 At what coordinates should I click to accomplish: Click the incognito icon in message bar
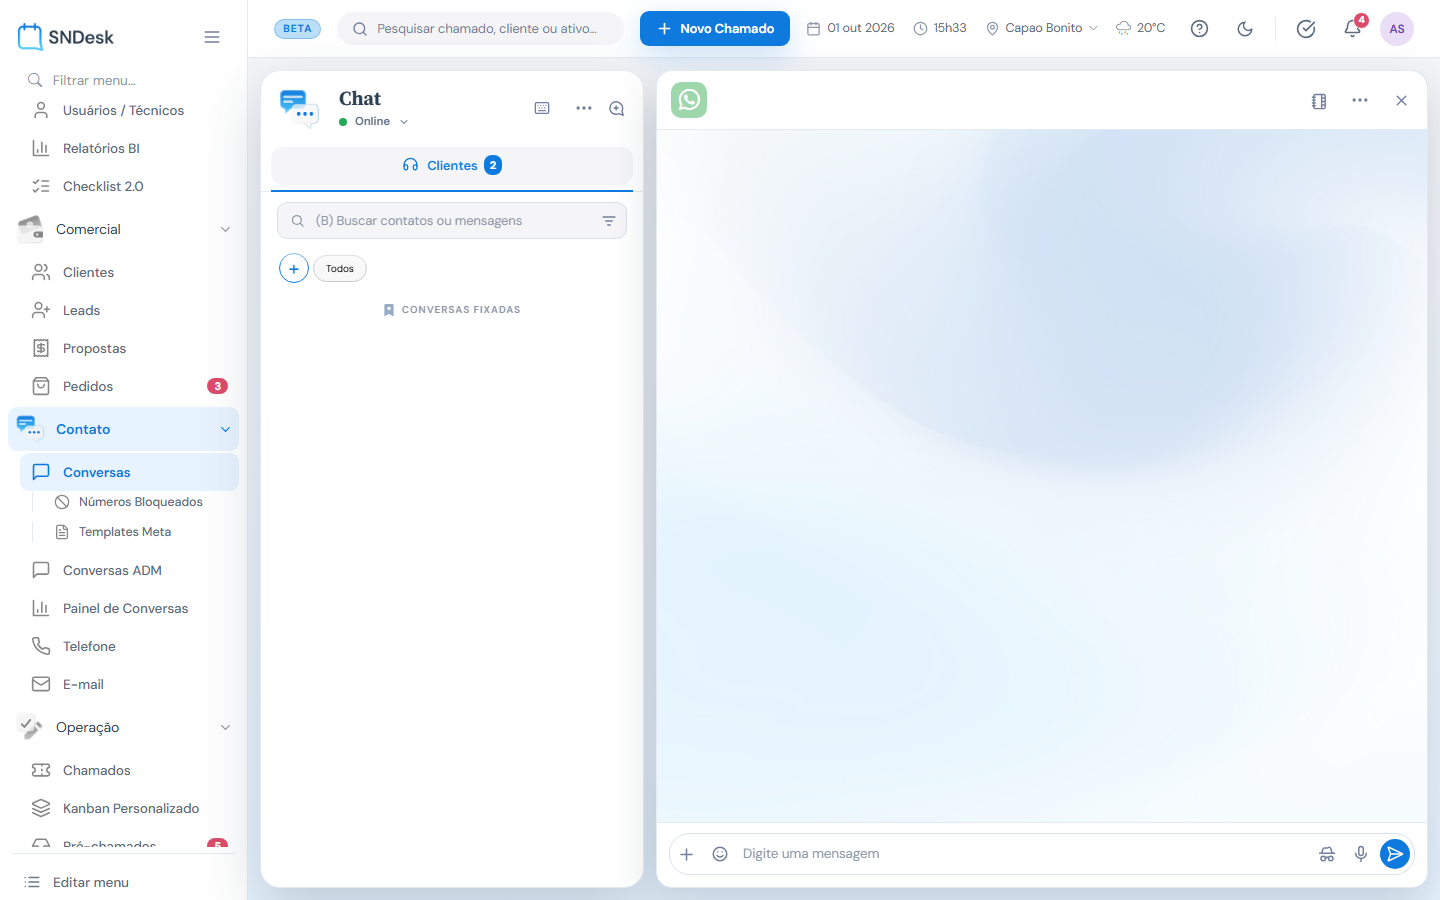click(1327, 854)
